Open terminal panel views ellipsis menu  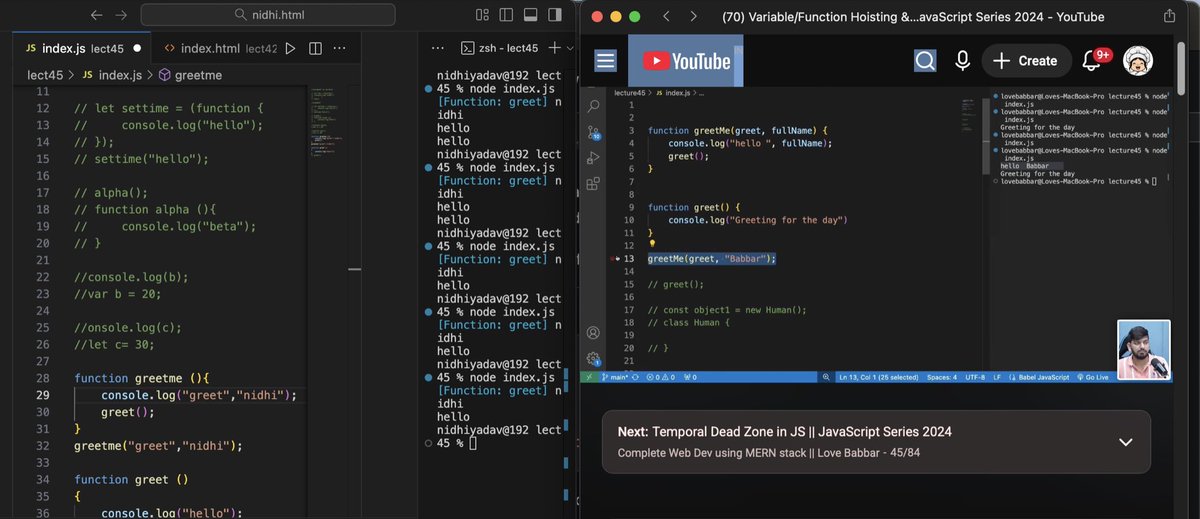(x=437, y=48)
